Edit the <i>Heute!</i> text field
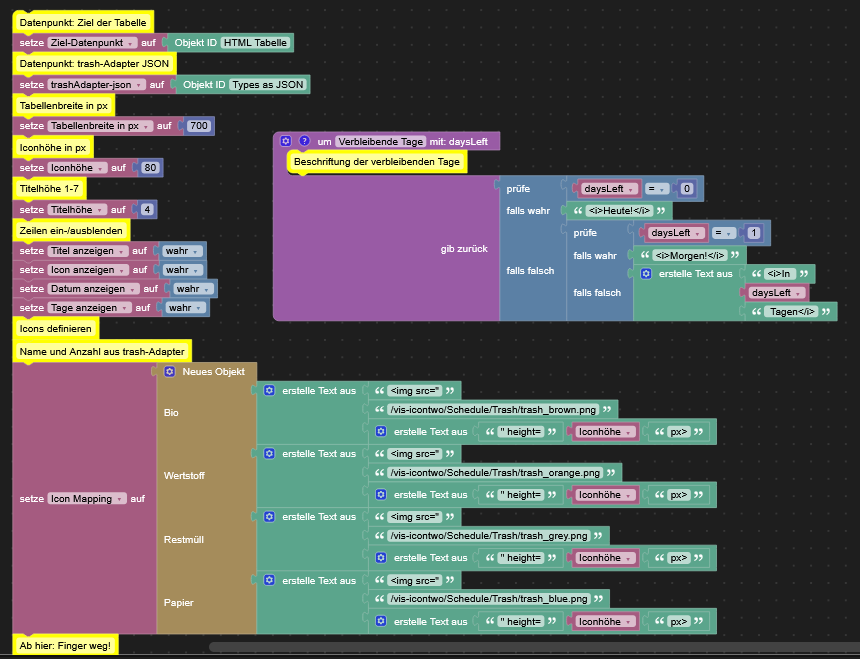860x659 pixels. [619, 211]
